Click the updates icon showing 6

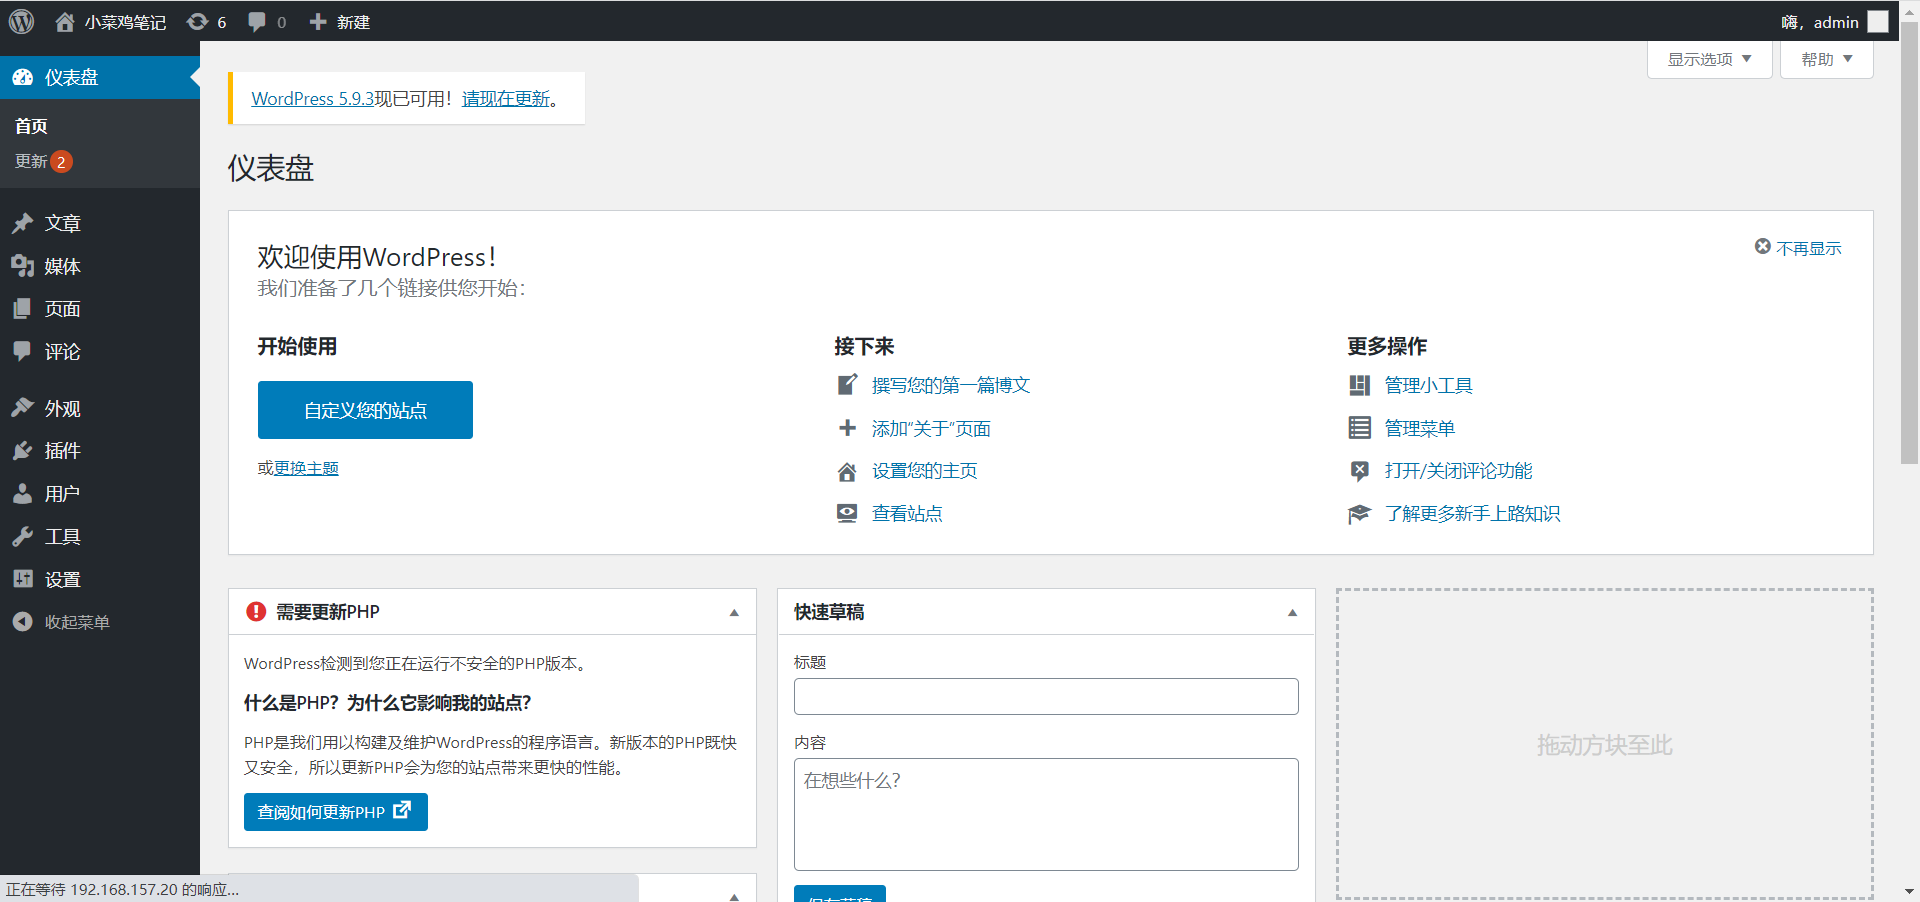[197, 22]
